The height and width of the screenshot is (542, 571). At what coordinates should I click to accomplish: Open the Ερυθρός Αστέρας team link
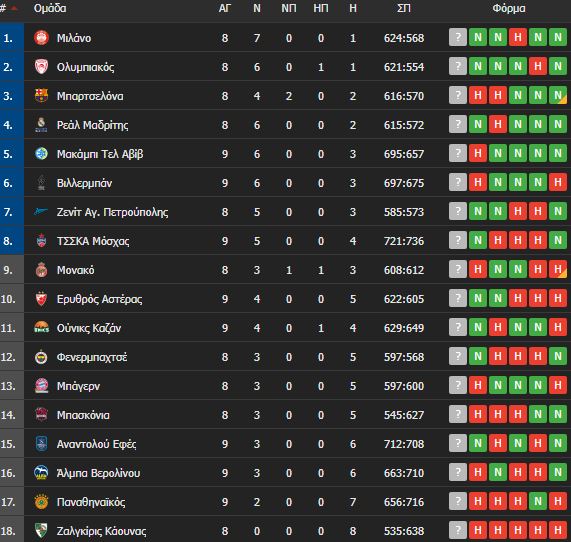point(99,299)
